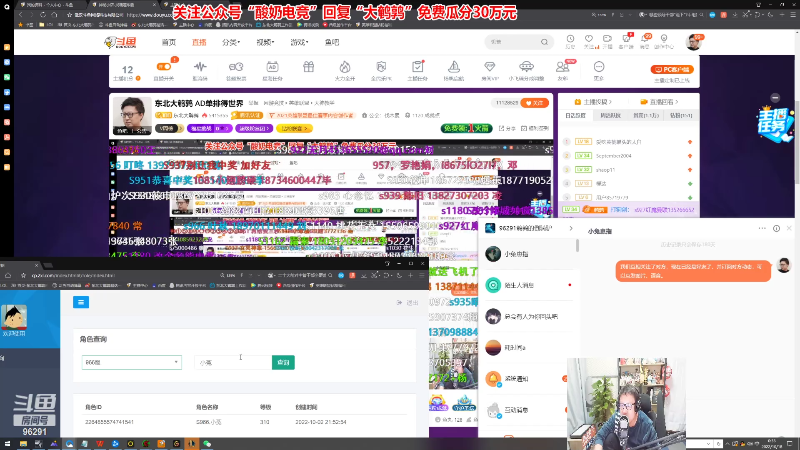Image resolution: width=800 pixels, height=450 pixels.
Task: Toggle the orange switch in streamer toolbar
Action: [164, 67]
